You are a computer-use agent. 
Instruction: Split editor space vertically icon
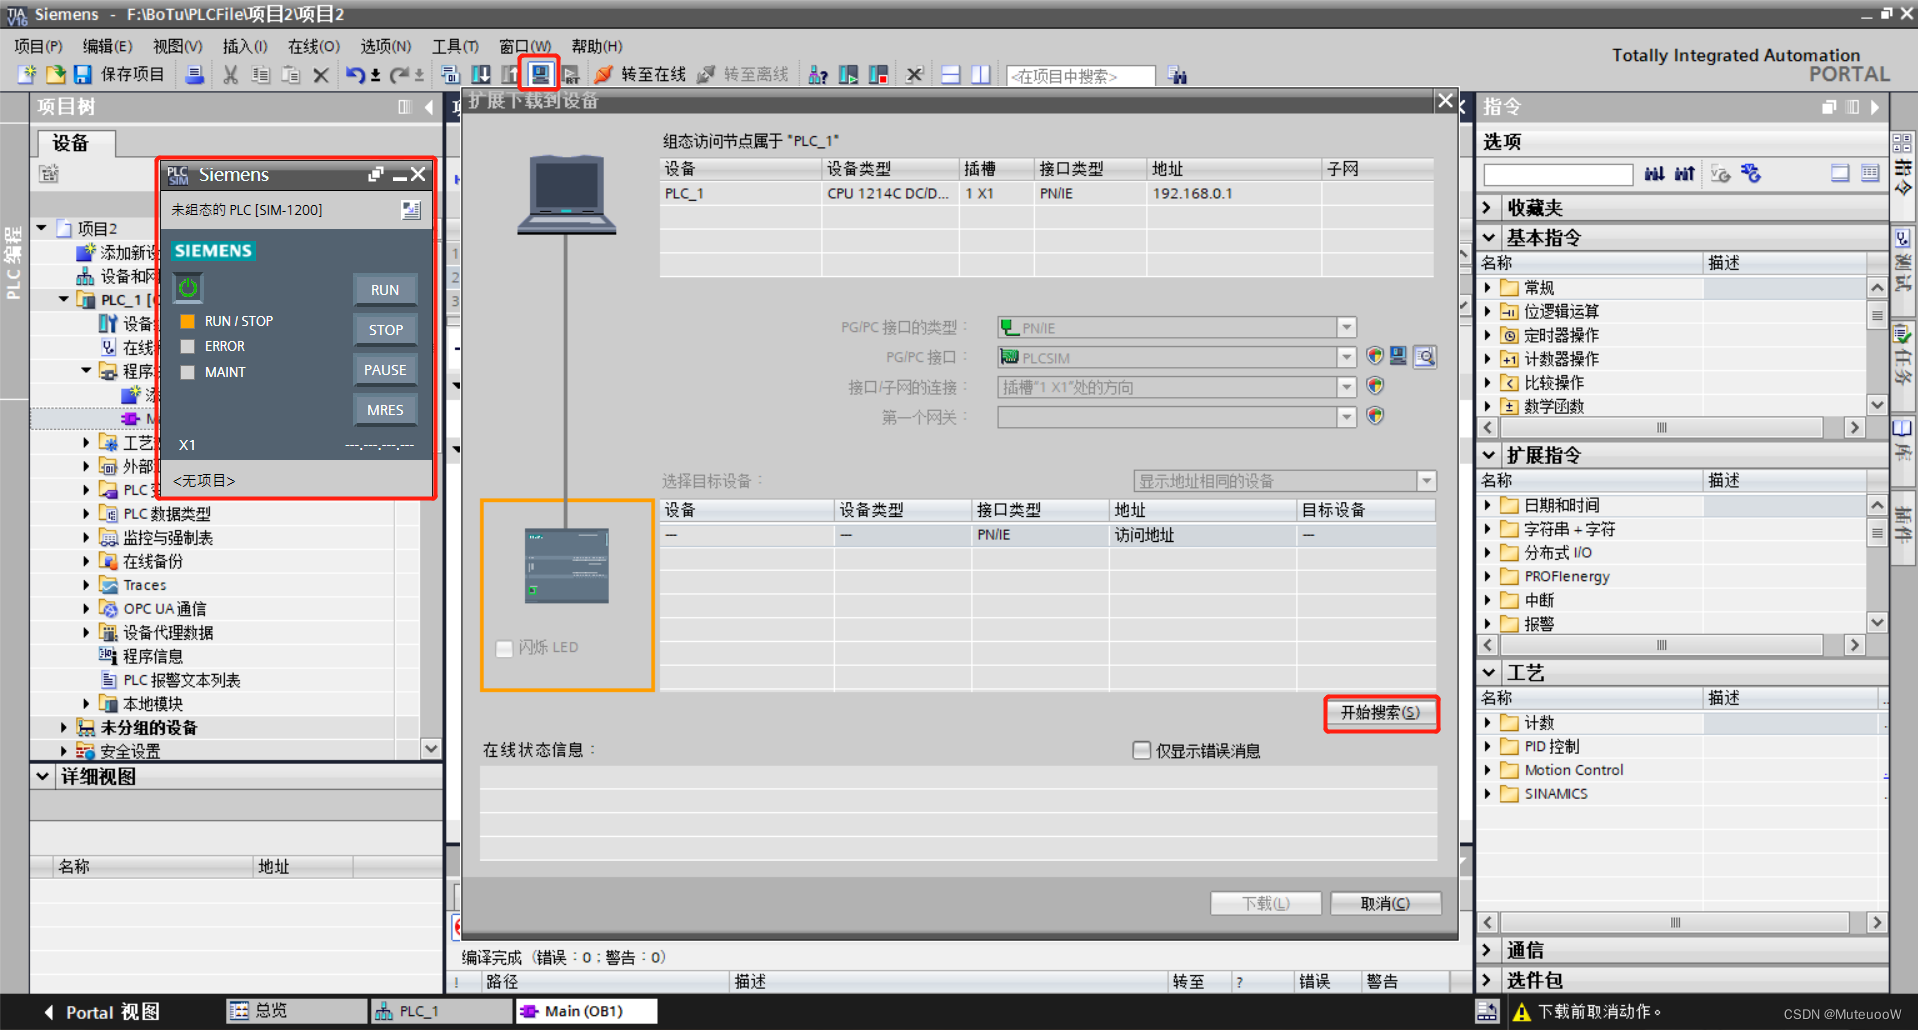(x=981, y=75)
